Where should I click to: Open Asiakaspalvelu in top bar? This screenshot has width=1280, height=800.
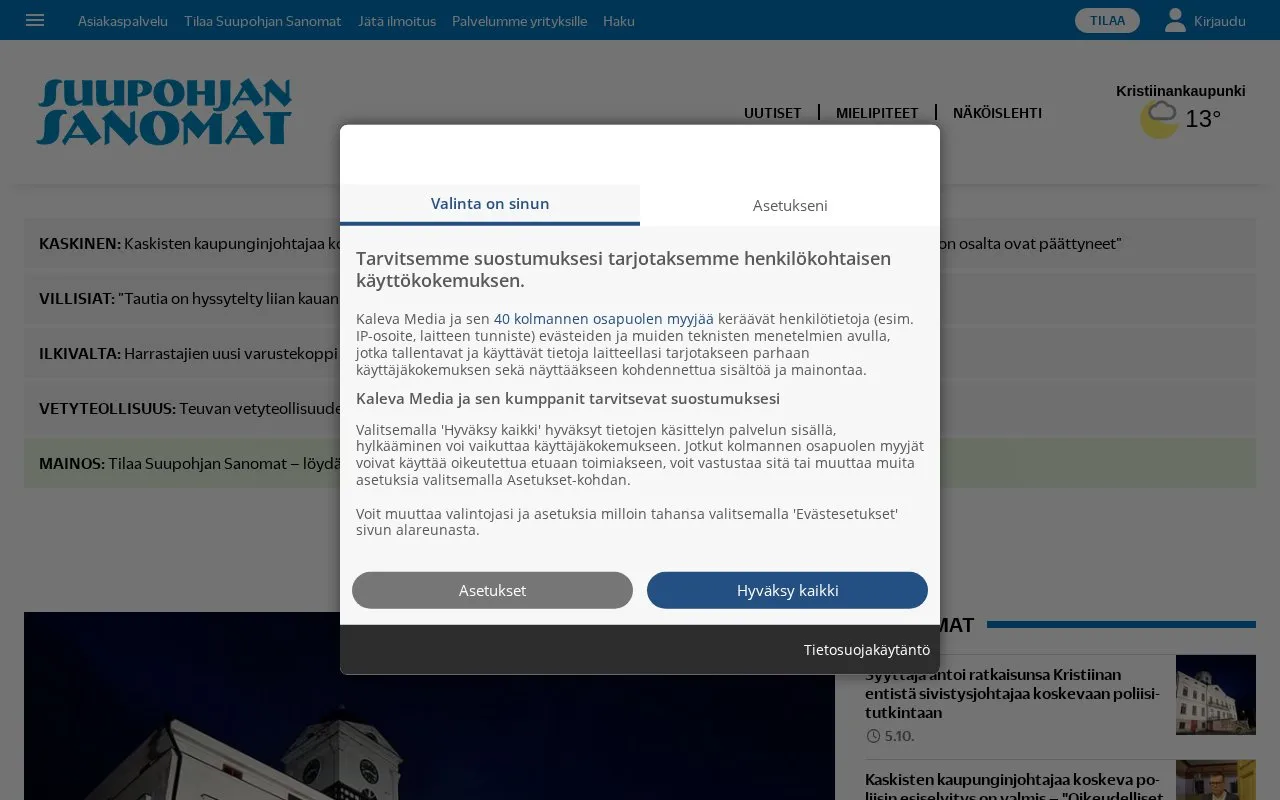point(123,21)
